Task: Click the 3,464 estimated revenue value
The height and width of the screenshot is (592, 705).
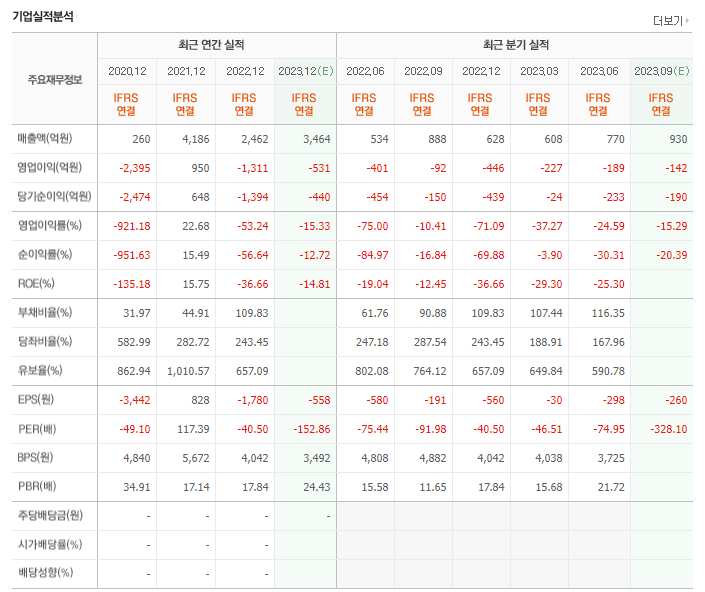Action: coord(317,139)
